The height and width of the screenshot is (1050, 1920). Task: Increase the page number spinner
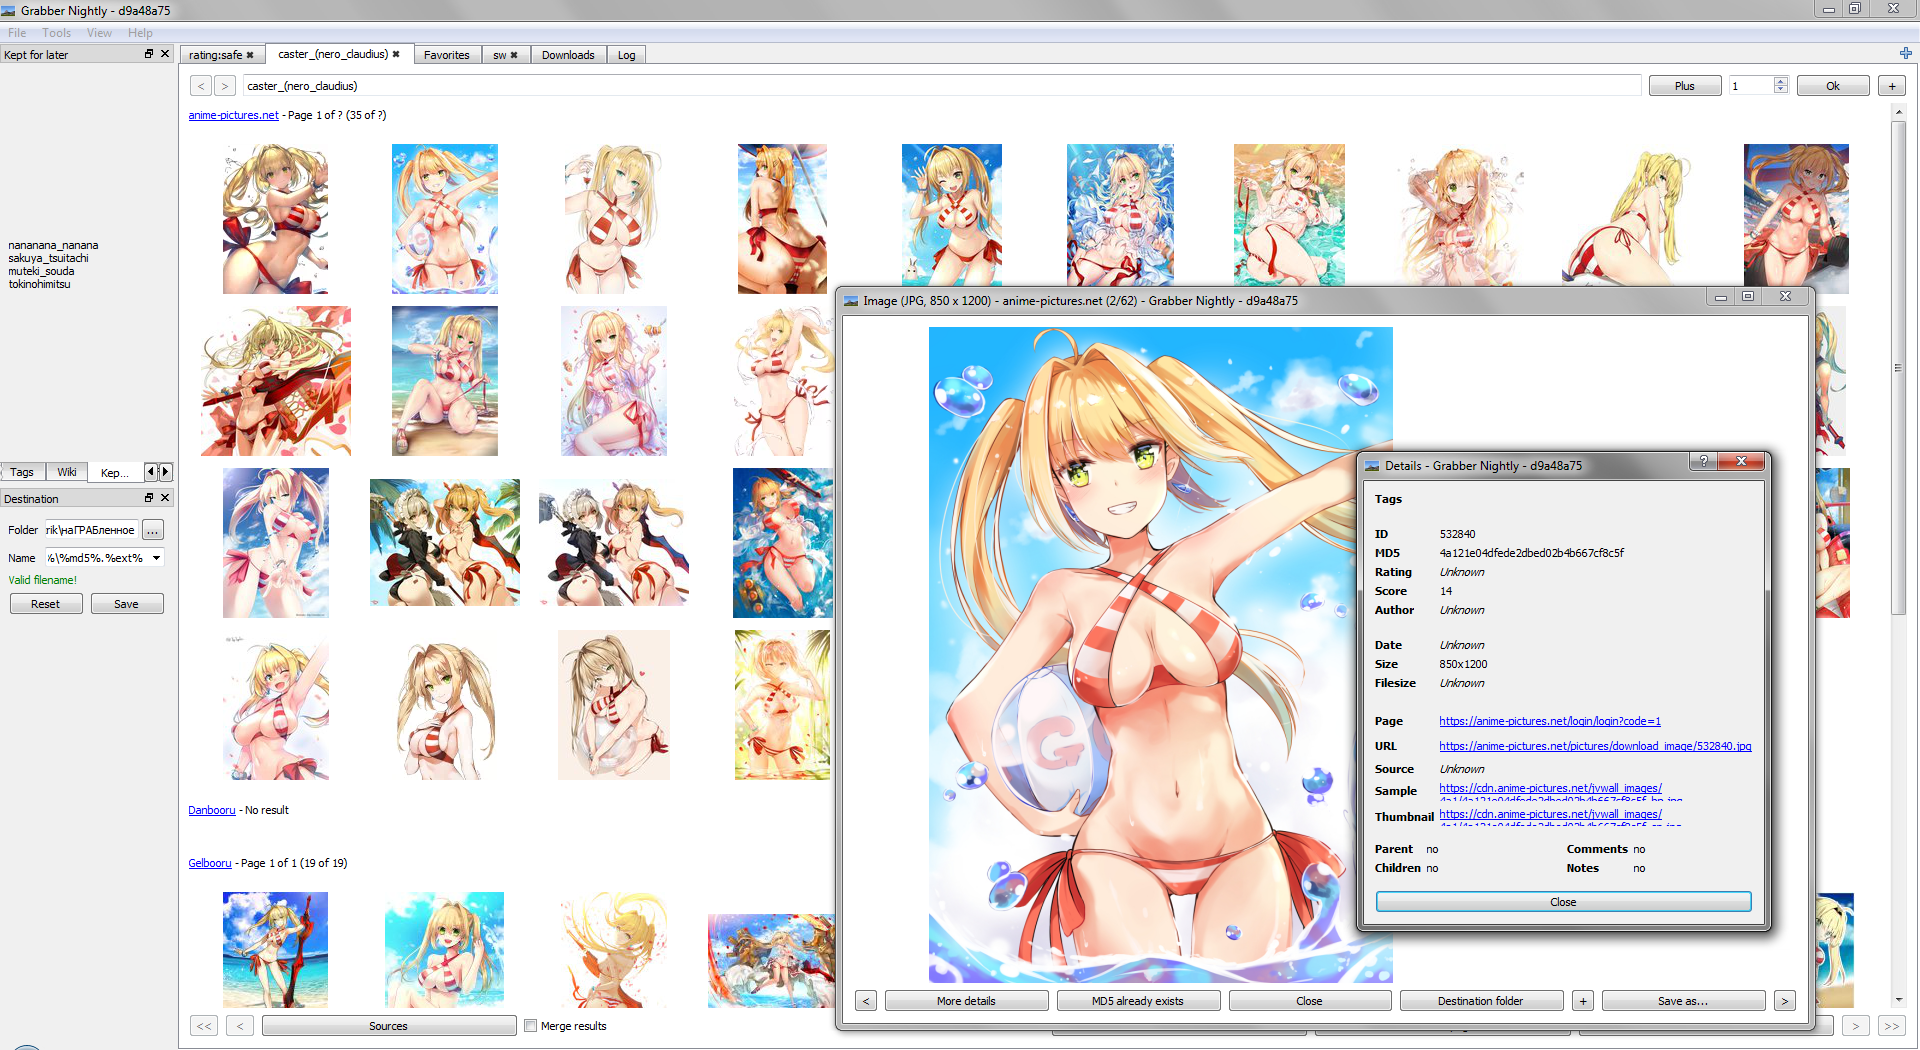(x=1781, y=81)
